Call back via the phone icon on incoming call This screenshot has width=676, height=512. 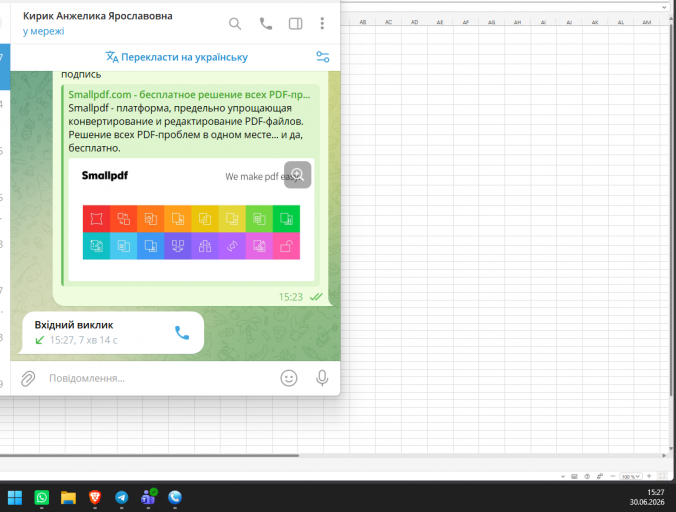coord(182,333)
